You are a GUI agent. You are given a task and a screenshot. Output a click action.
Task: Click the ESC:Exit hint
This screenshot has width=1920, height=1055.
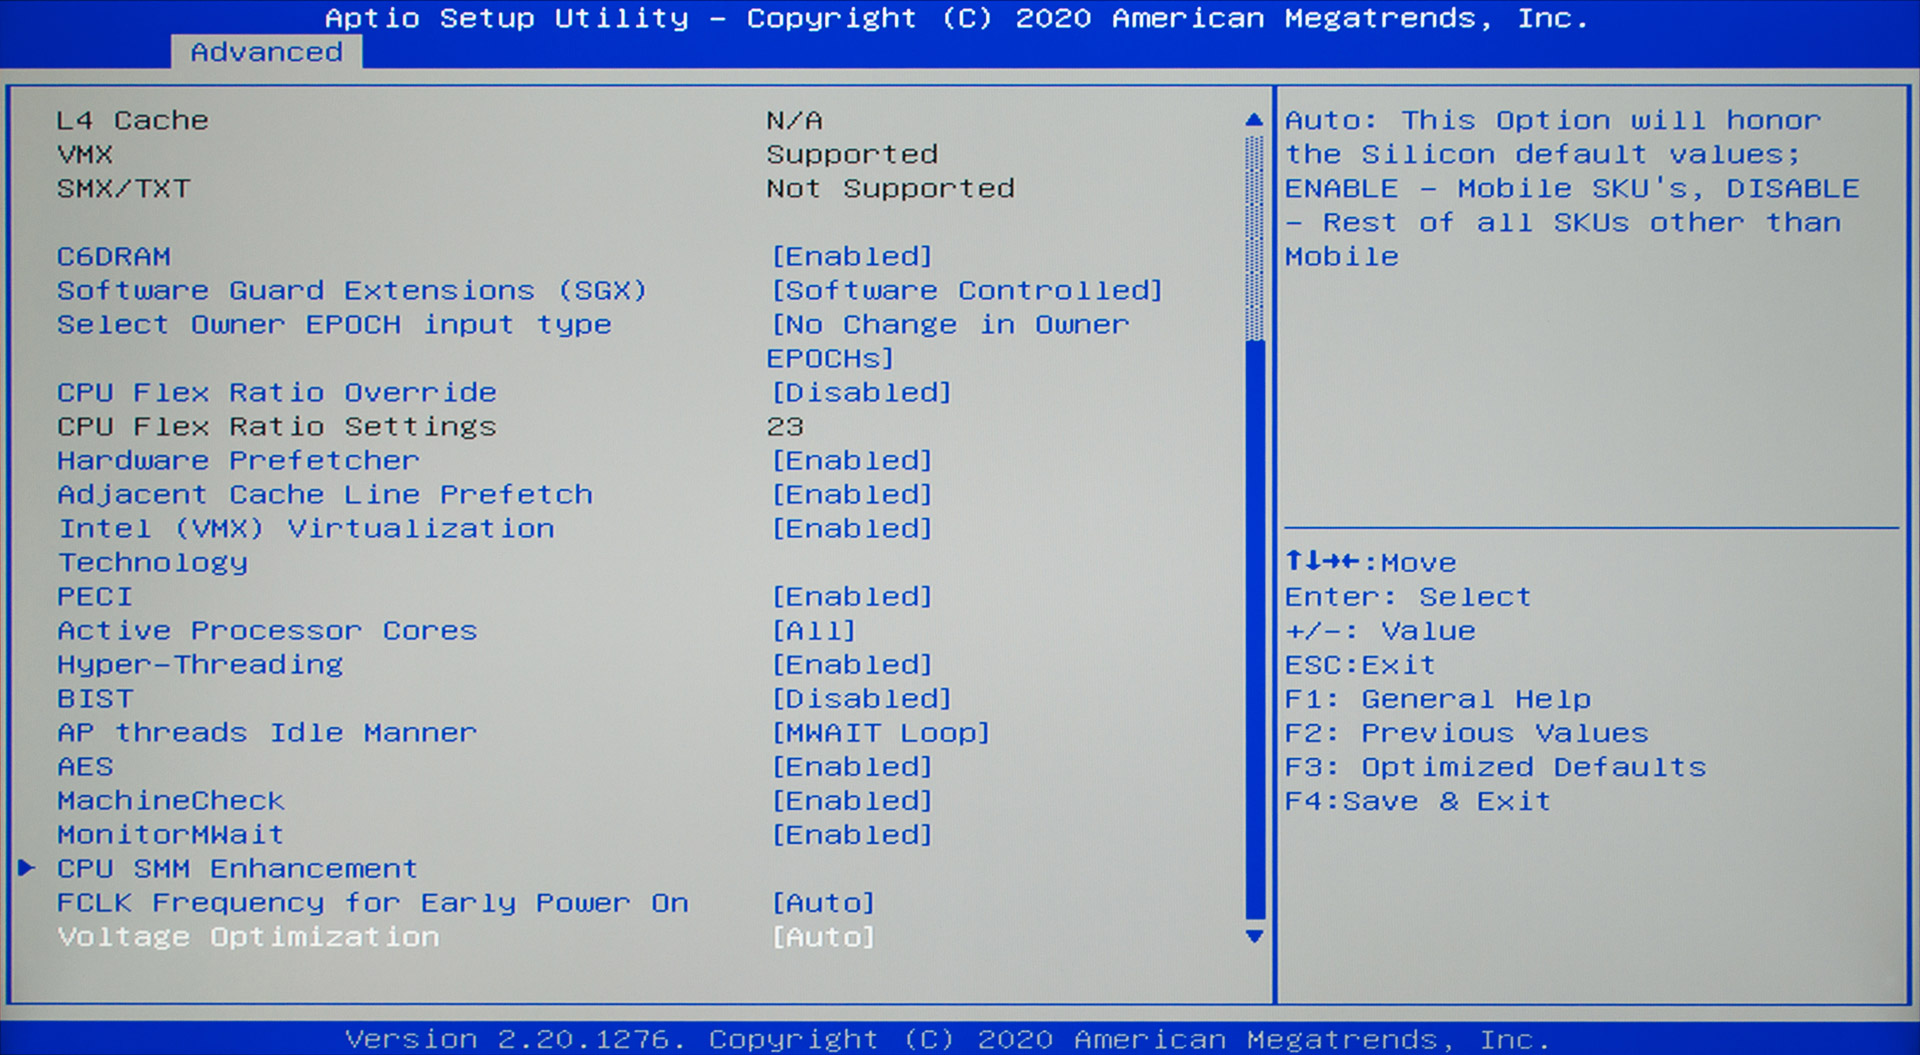pyautogui.click(x=1360, y=665)
